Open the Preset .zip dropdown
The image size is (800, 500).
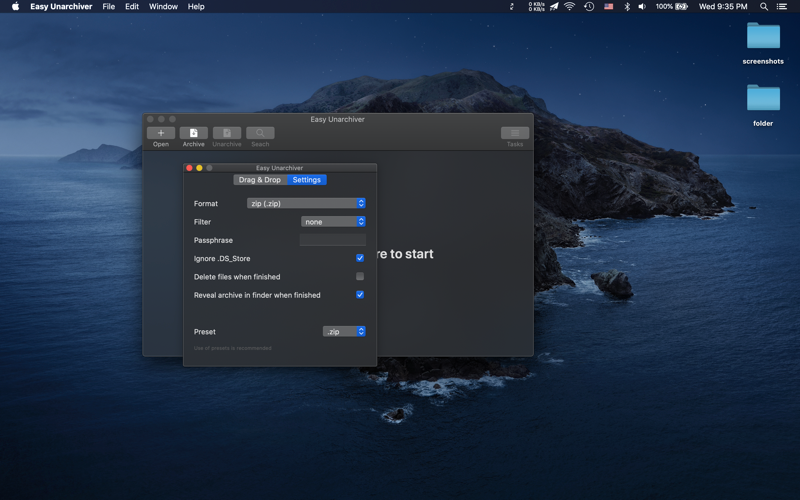[344, 332]
